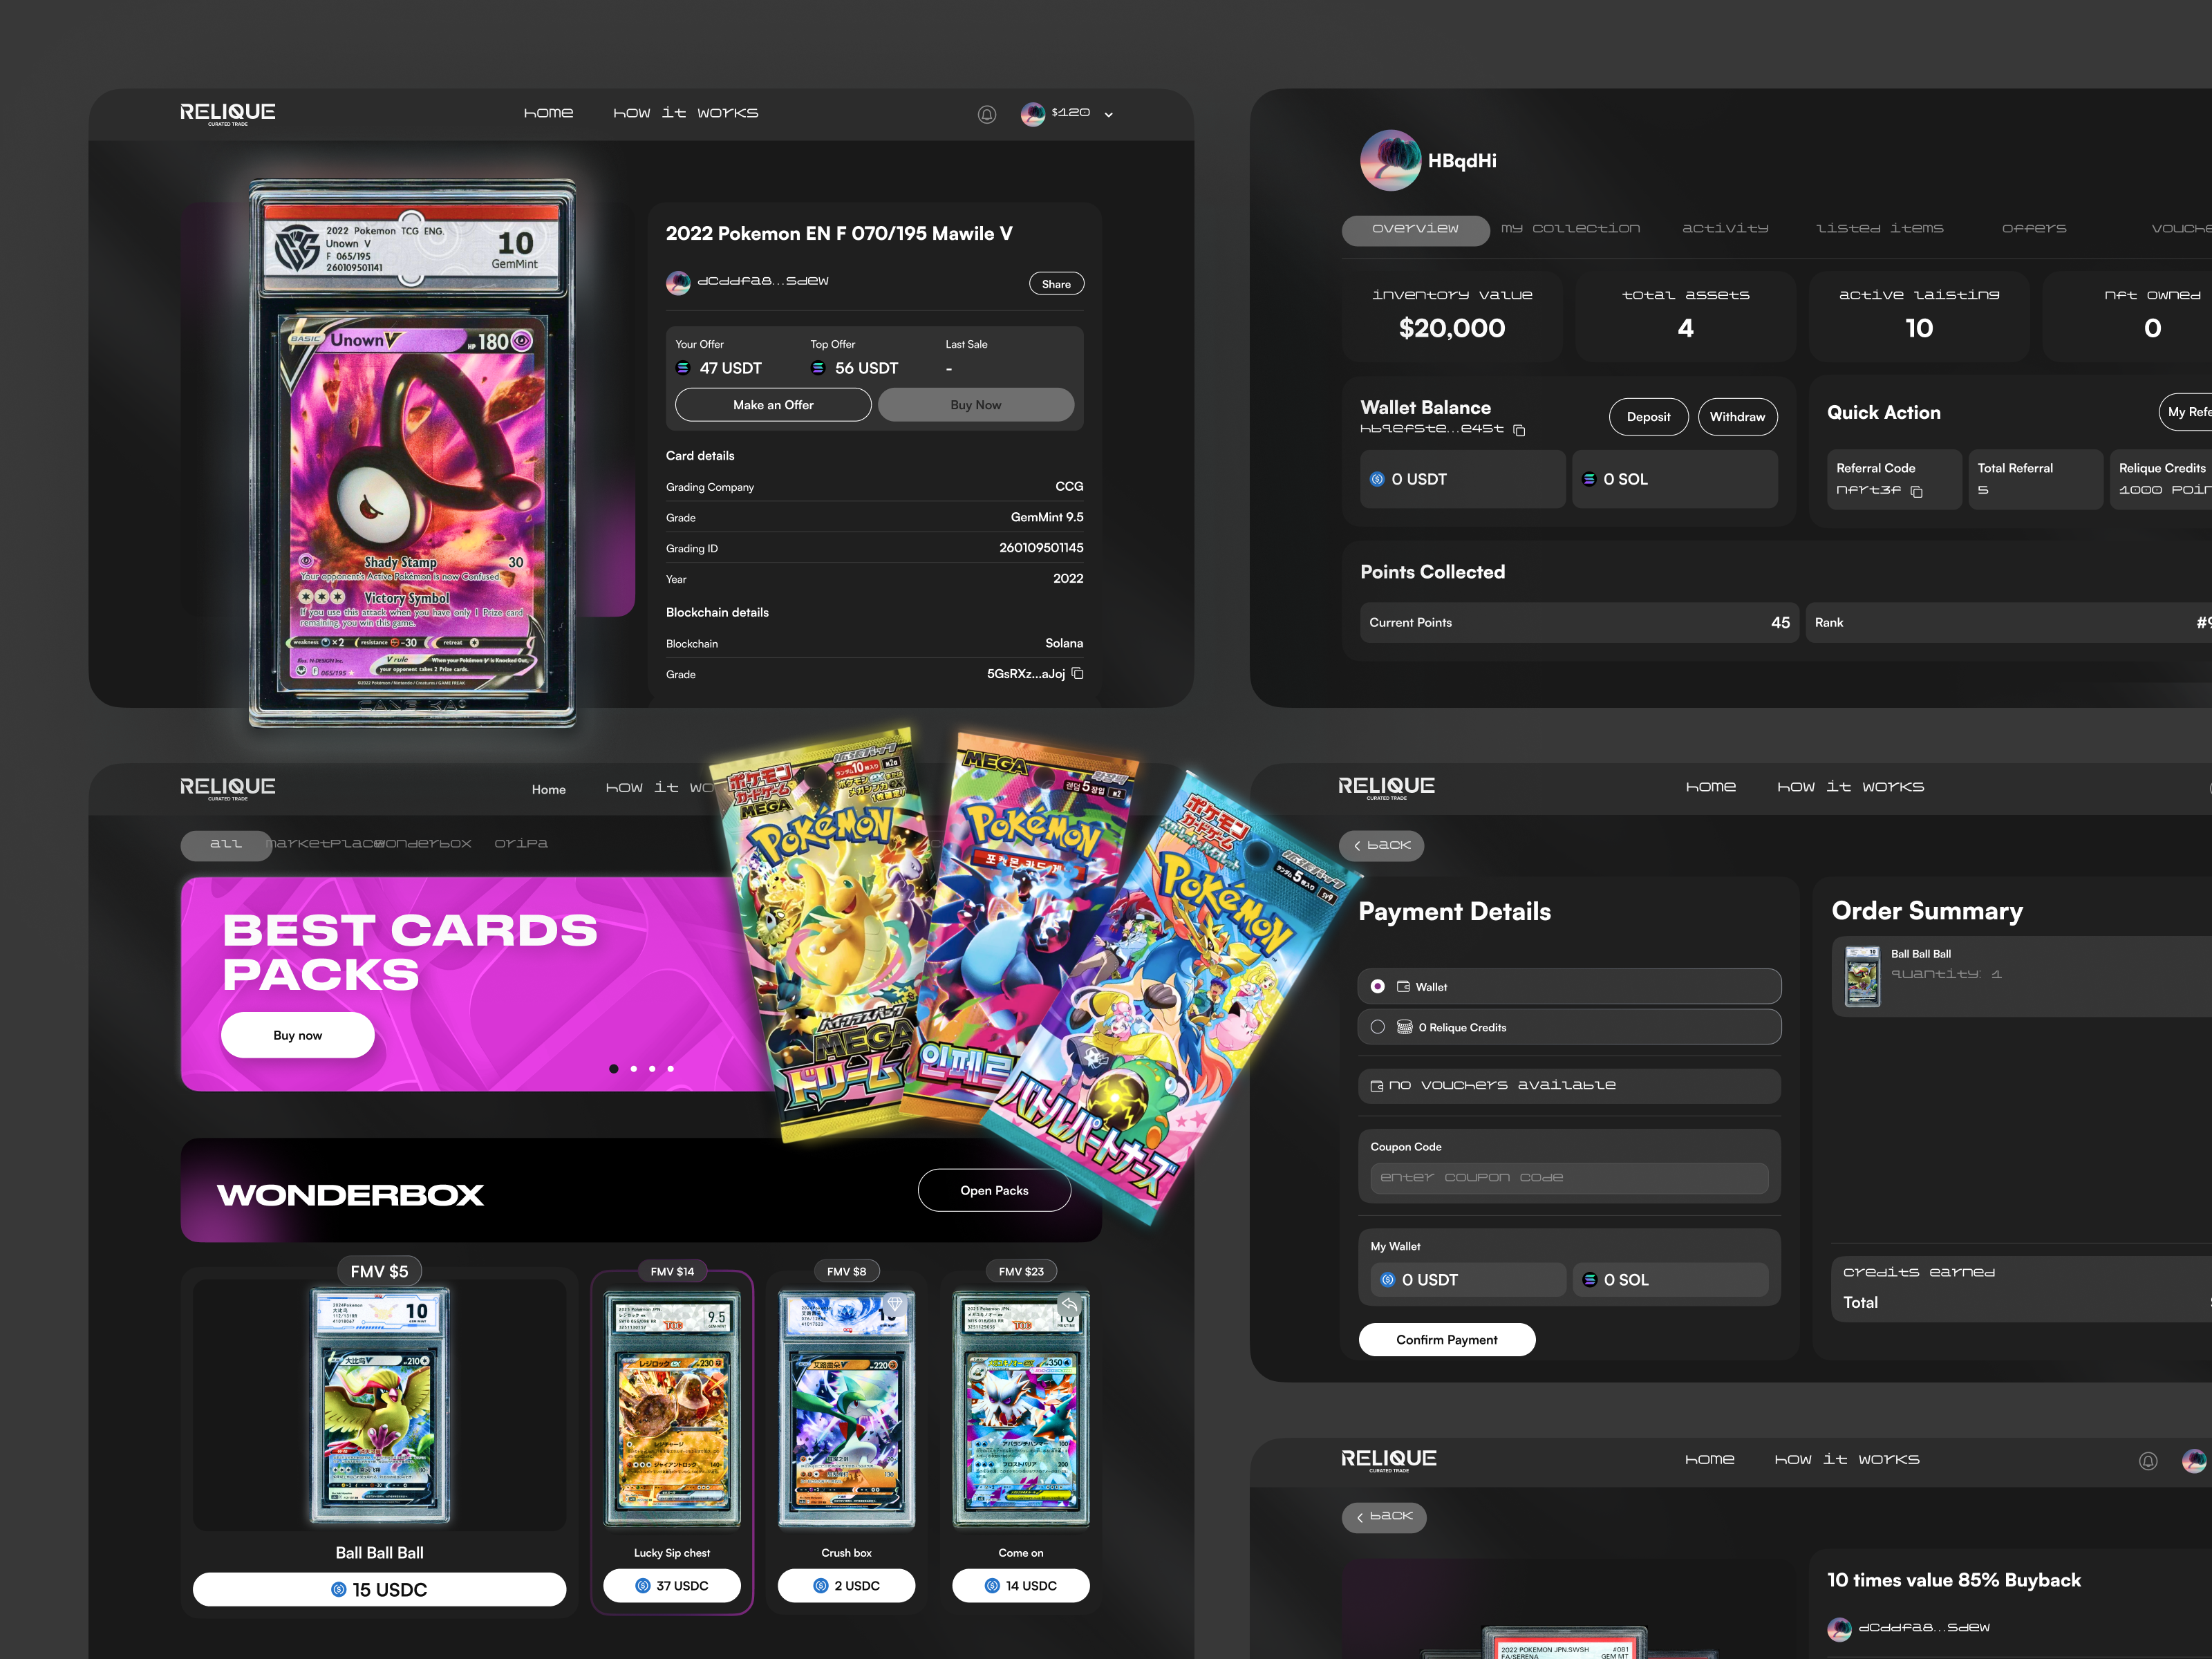This screenshot has width=2212, height=1659.
Task: Go back from the 85% Buyback page
Action: click(1383, 1517)
